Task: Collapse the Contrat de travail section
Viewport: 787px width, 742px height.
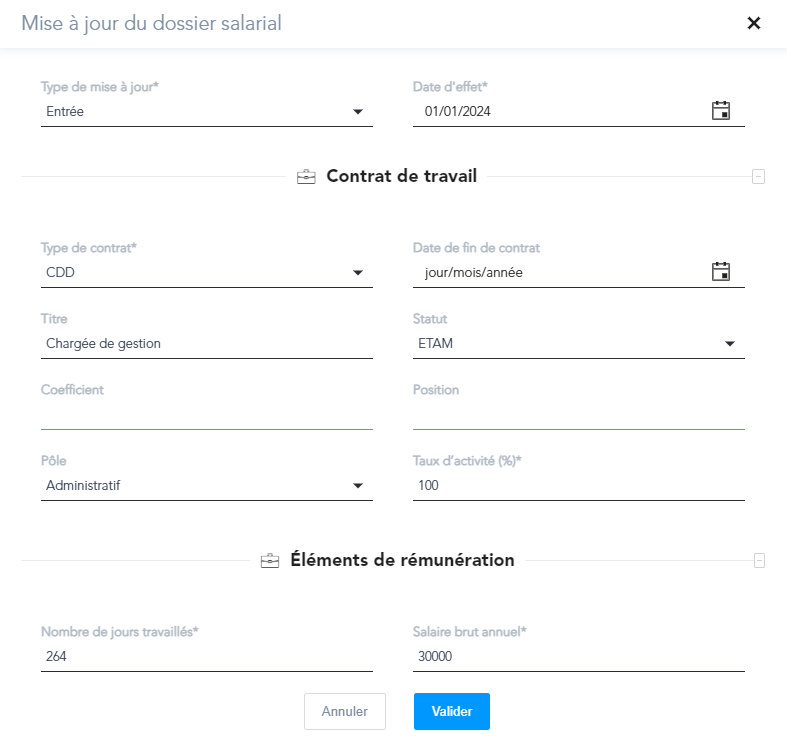Action: 758,177
